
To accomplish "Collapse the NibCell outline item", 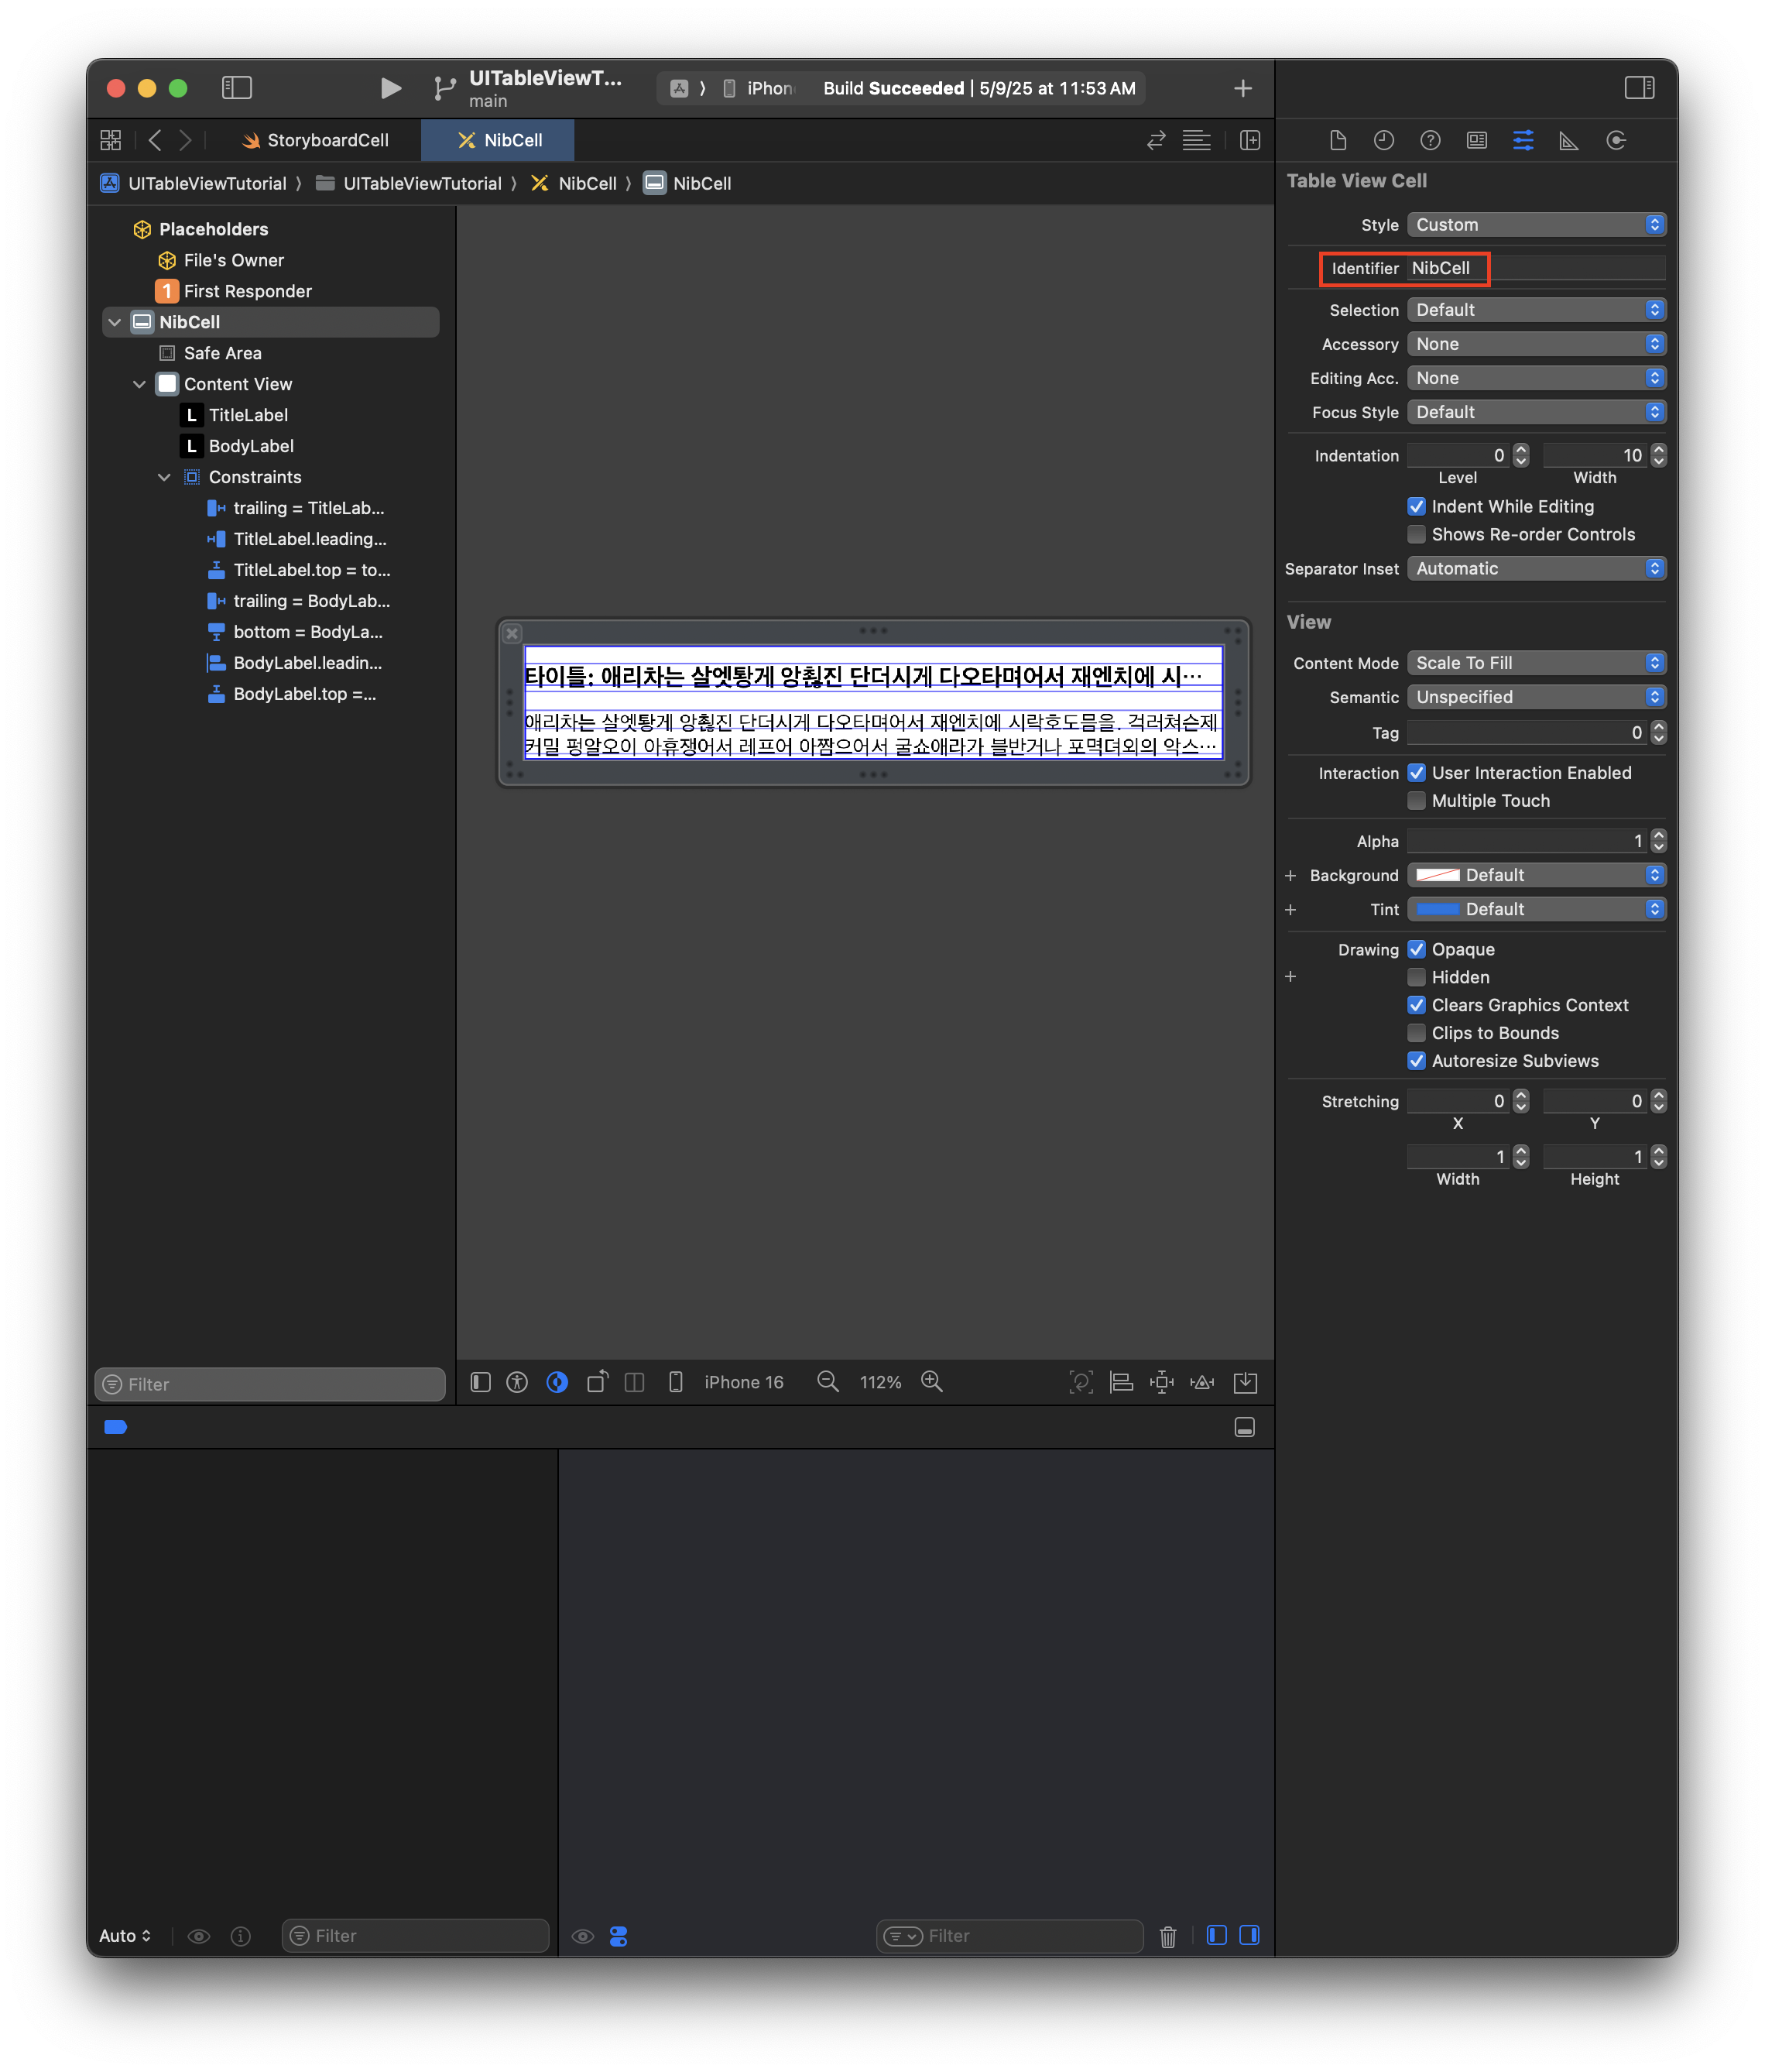I will click(115, 322).
